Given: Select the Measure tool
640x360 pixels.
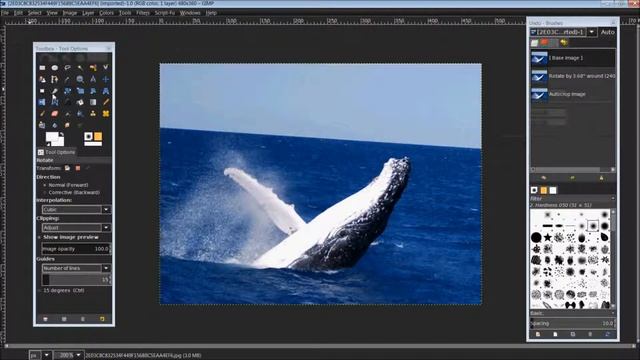Looking at the screenshot, I should 93,79.
